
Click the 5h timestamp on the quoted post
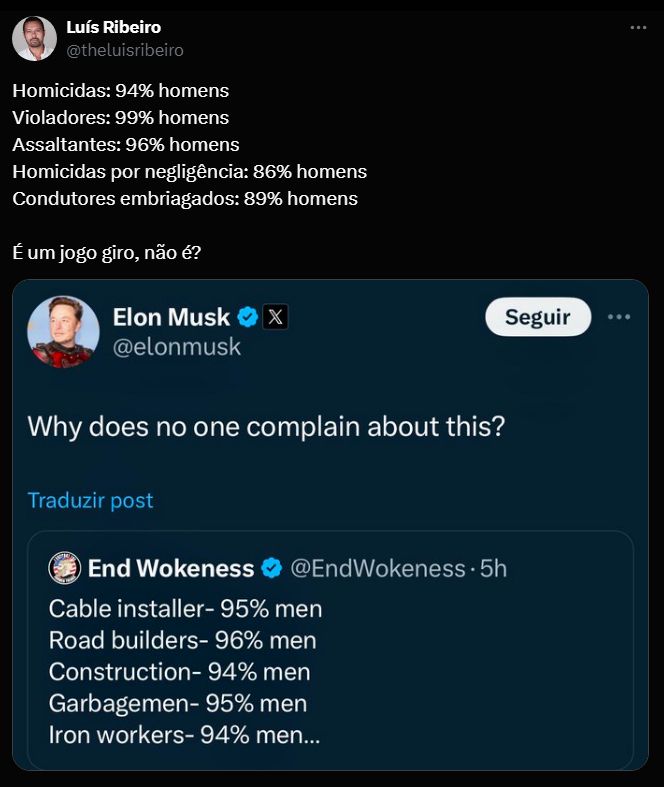pyautogui.click(x=494, y=569)
